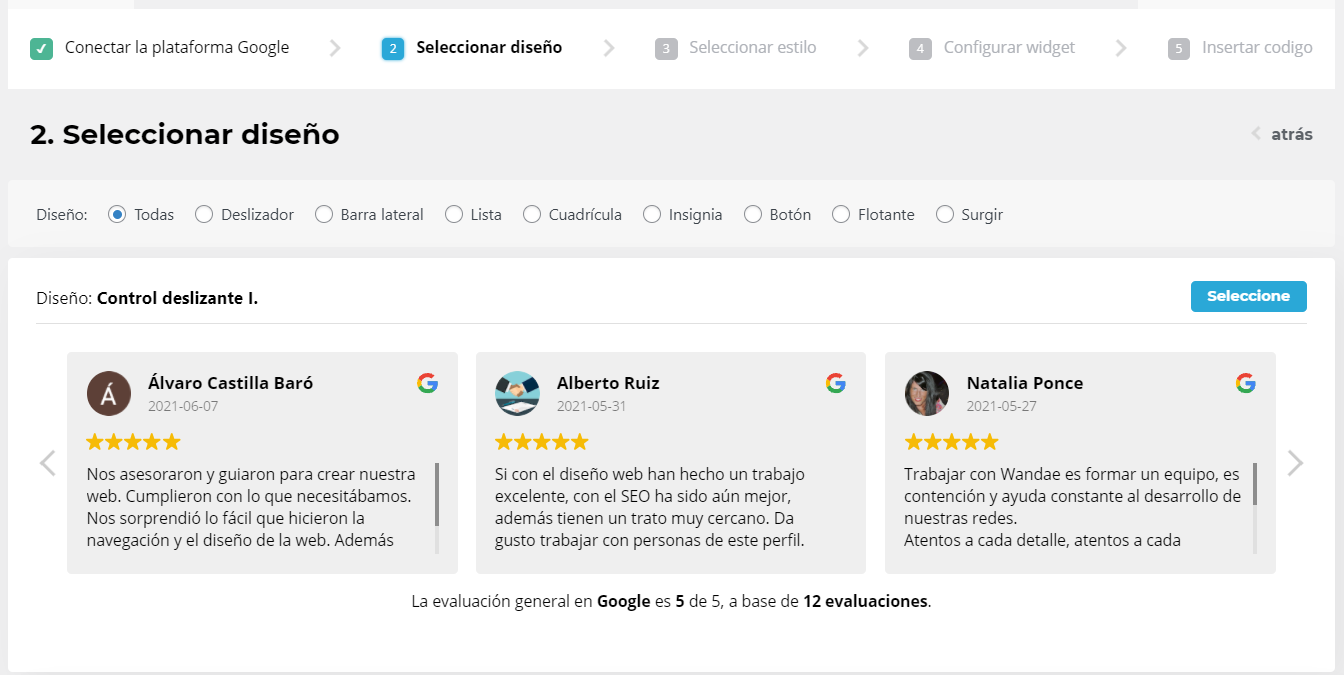
Task: Open the Configurar widget step
Action: pyautogui.click(x=1009, y=48)
